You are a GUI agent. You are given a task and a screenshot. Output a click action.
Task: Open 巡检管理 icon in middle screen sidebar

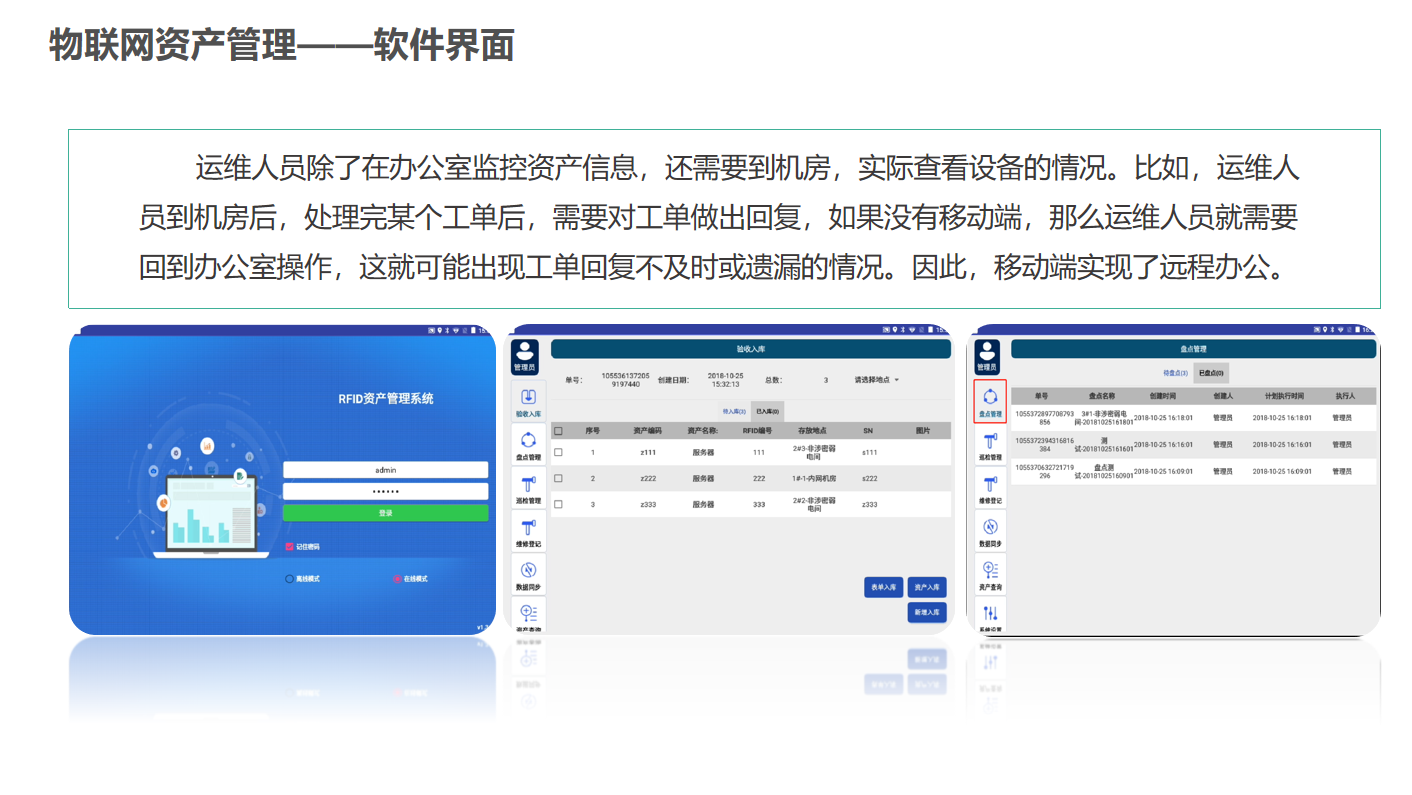[528, 487]
